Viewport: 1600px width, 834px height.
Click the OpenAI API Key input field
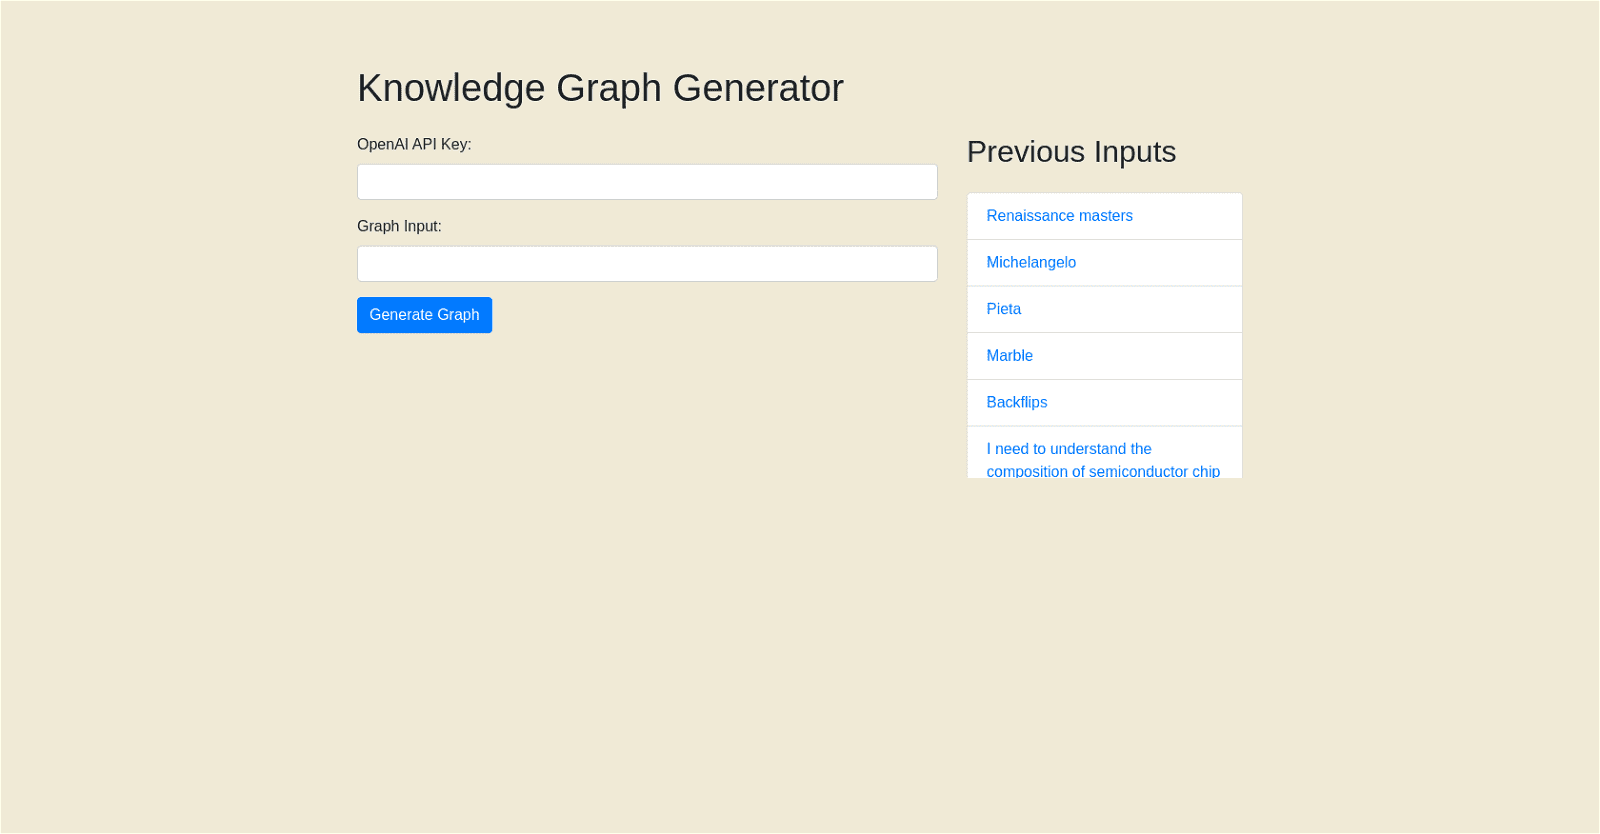pos(647,182)
